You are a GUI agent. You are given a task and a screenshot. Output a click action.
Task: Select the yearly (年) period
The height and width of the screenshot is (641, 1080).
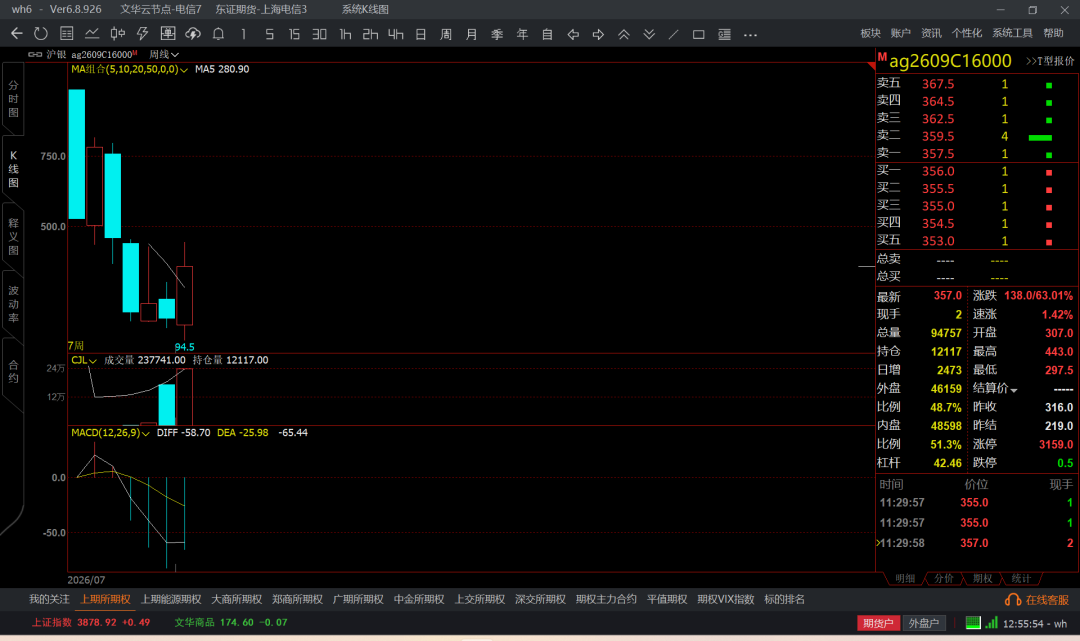tap(522, 34)
